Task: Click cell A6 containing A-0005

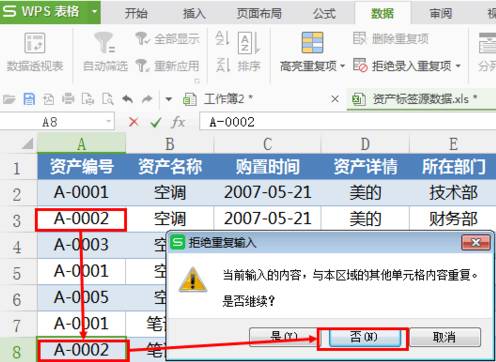Action: coord(81,297)
